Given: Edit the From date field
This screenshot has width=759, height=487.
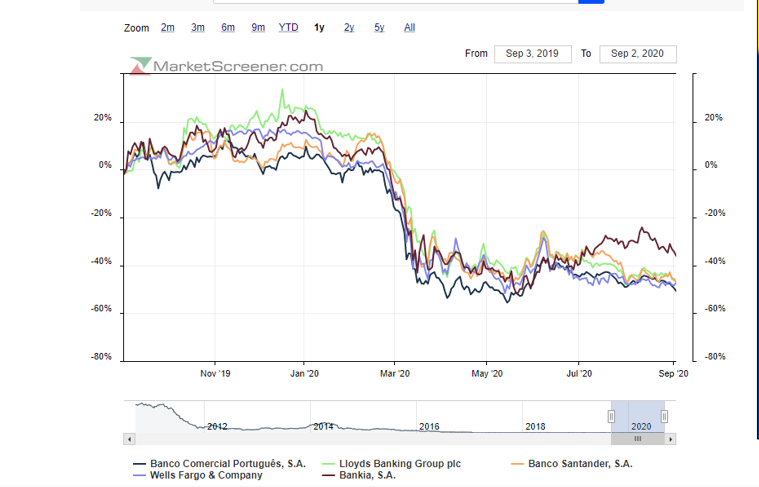Looking at the screenshot, I should click(x=532, y=54).
